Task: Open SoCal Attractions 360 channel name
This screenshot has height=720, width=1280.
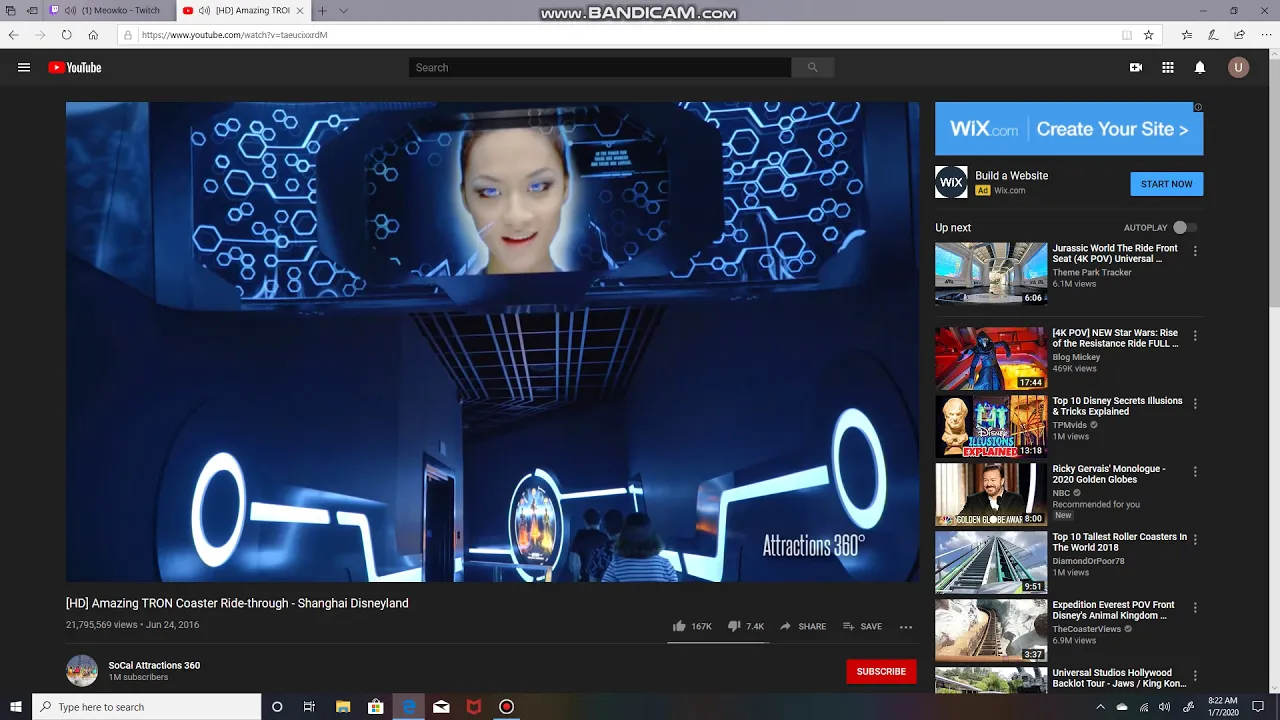Action: pyautogui.click(x=154, y=665)
